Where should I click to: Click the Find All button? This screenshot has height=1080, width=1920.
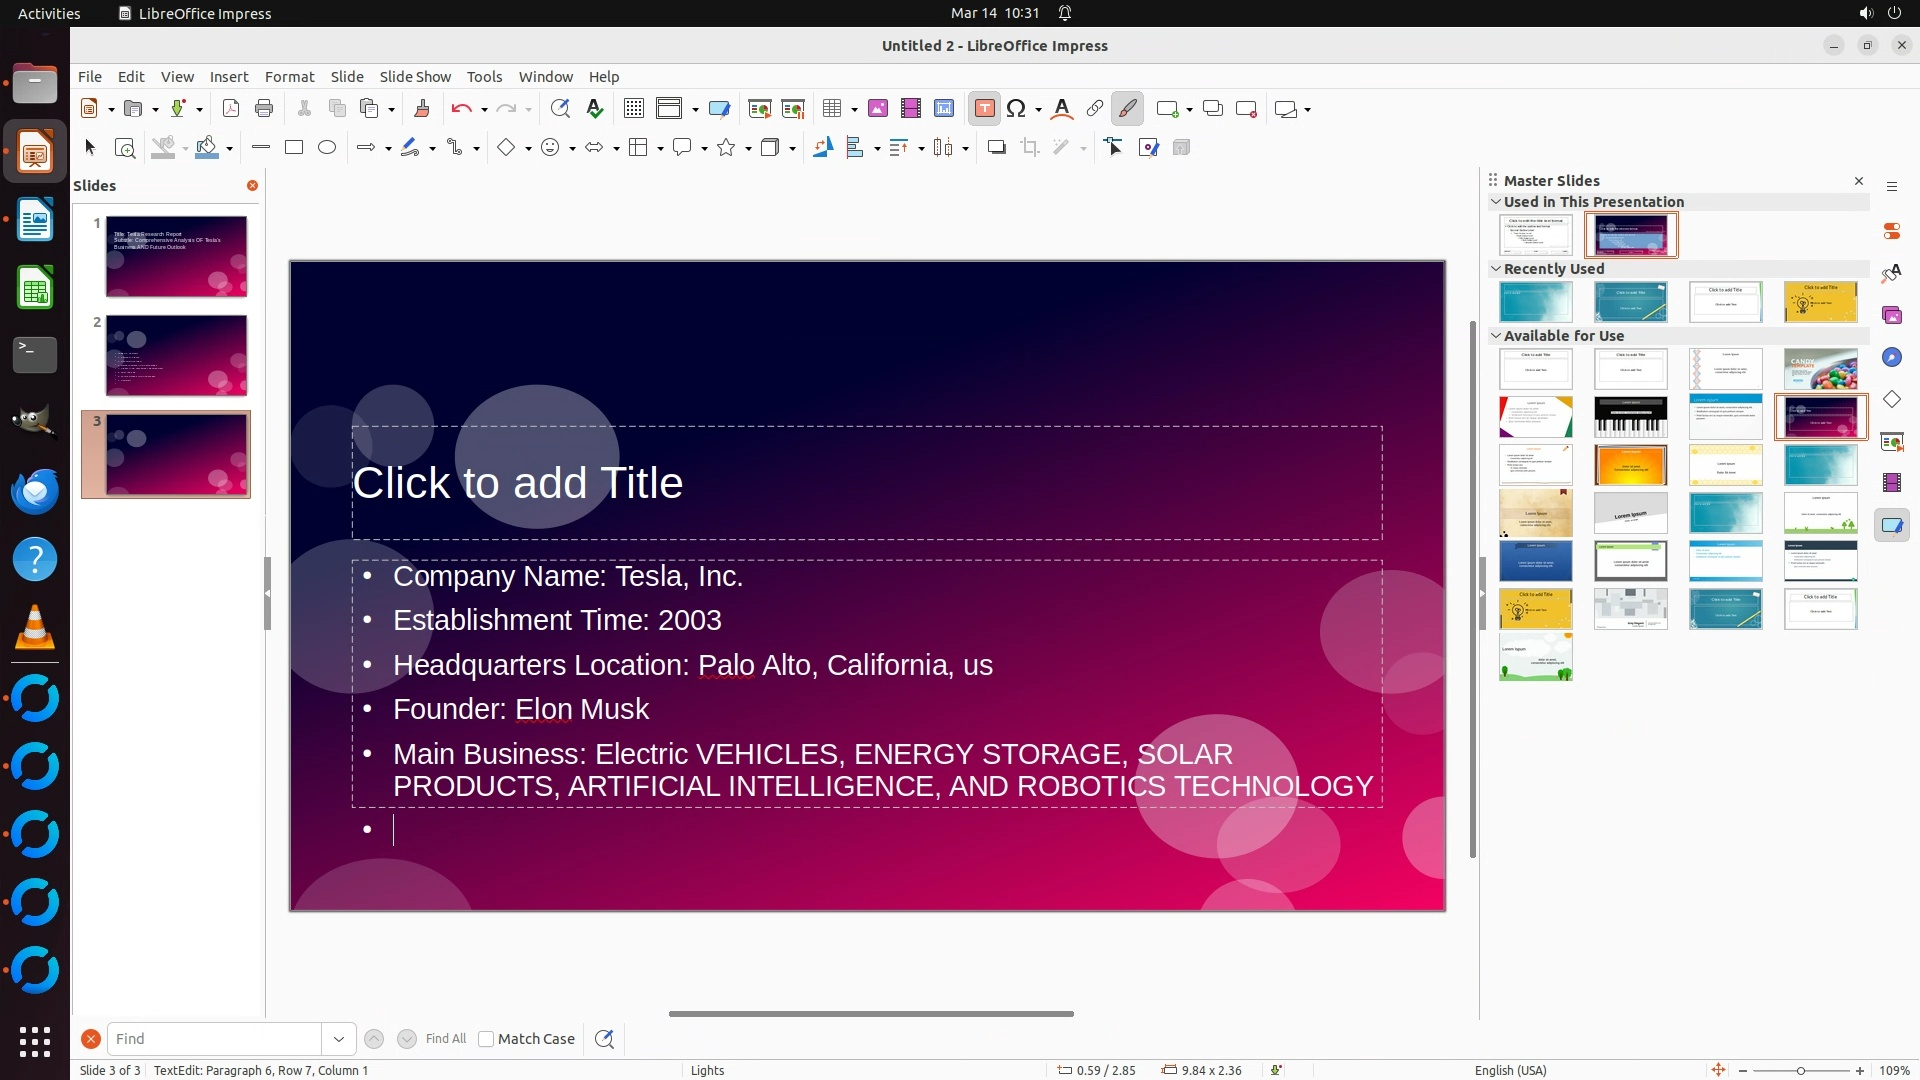pos(445,1039)
